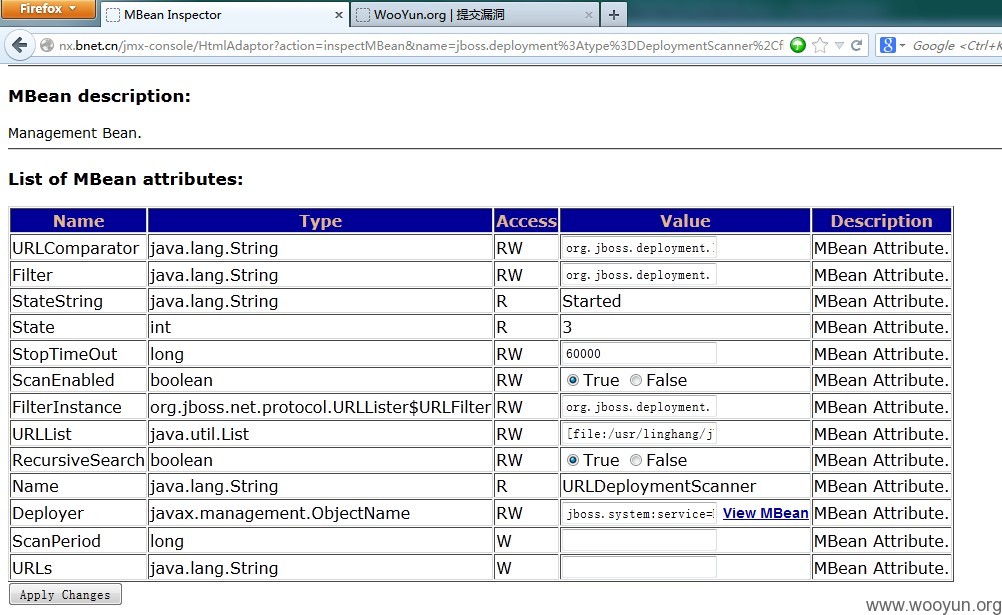
Task: Click the Filter value field
Action: pos(639,275)
